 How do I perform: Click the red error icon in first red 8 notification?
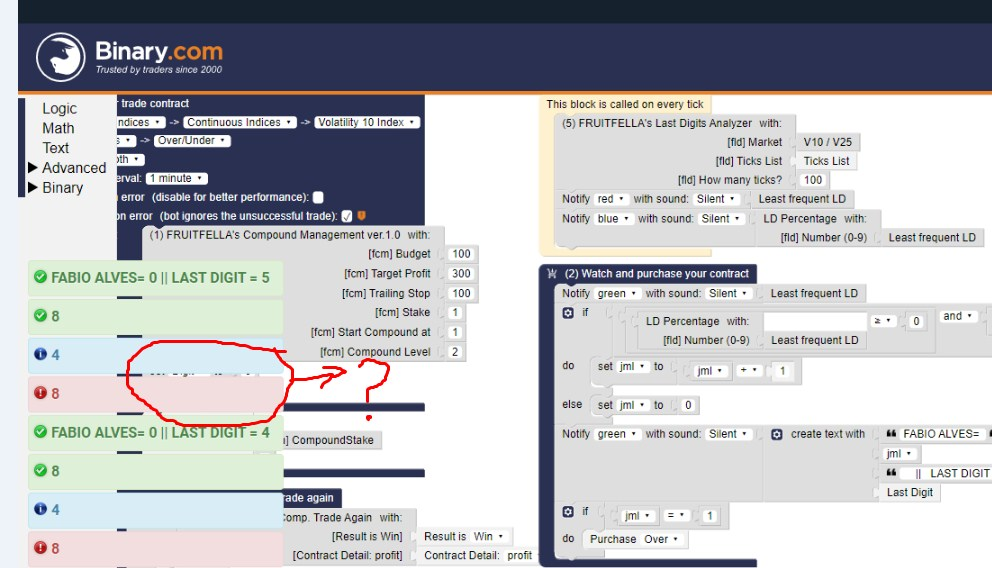[40, 393]
